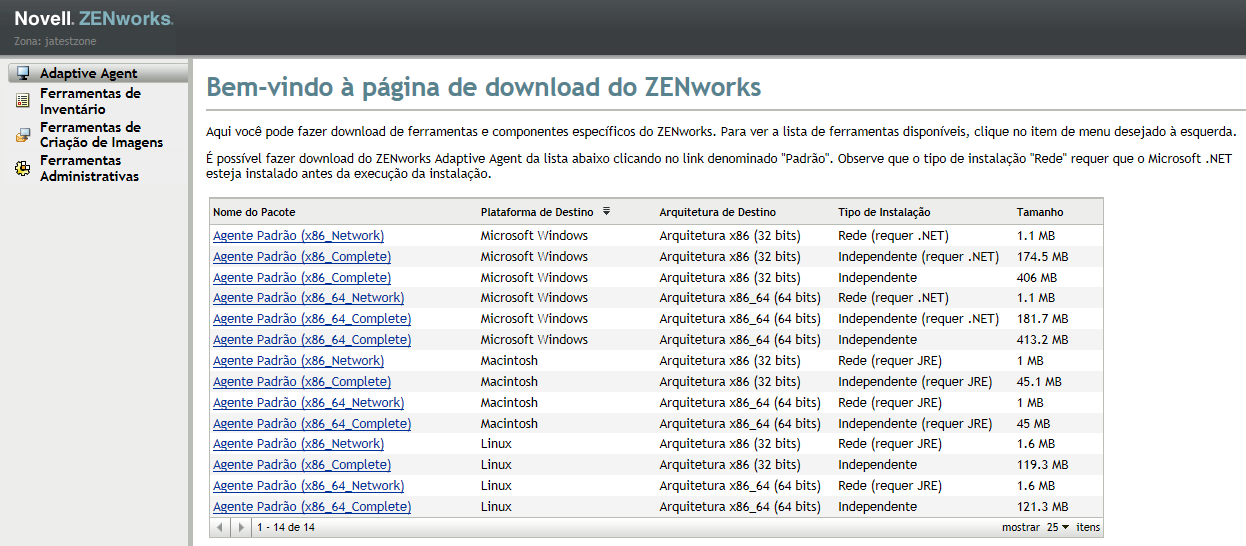
Task: Click the Ferramentas de Inventário list icon
Action: tap(22, 101)
